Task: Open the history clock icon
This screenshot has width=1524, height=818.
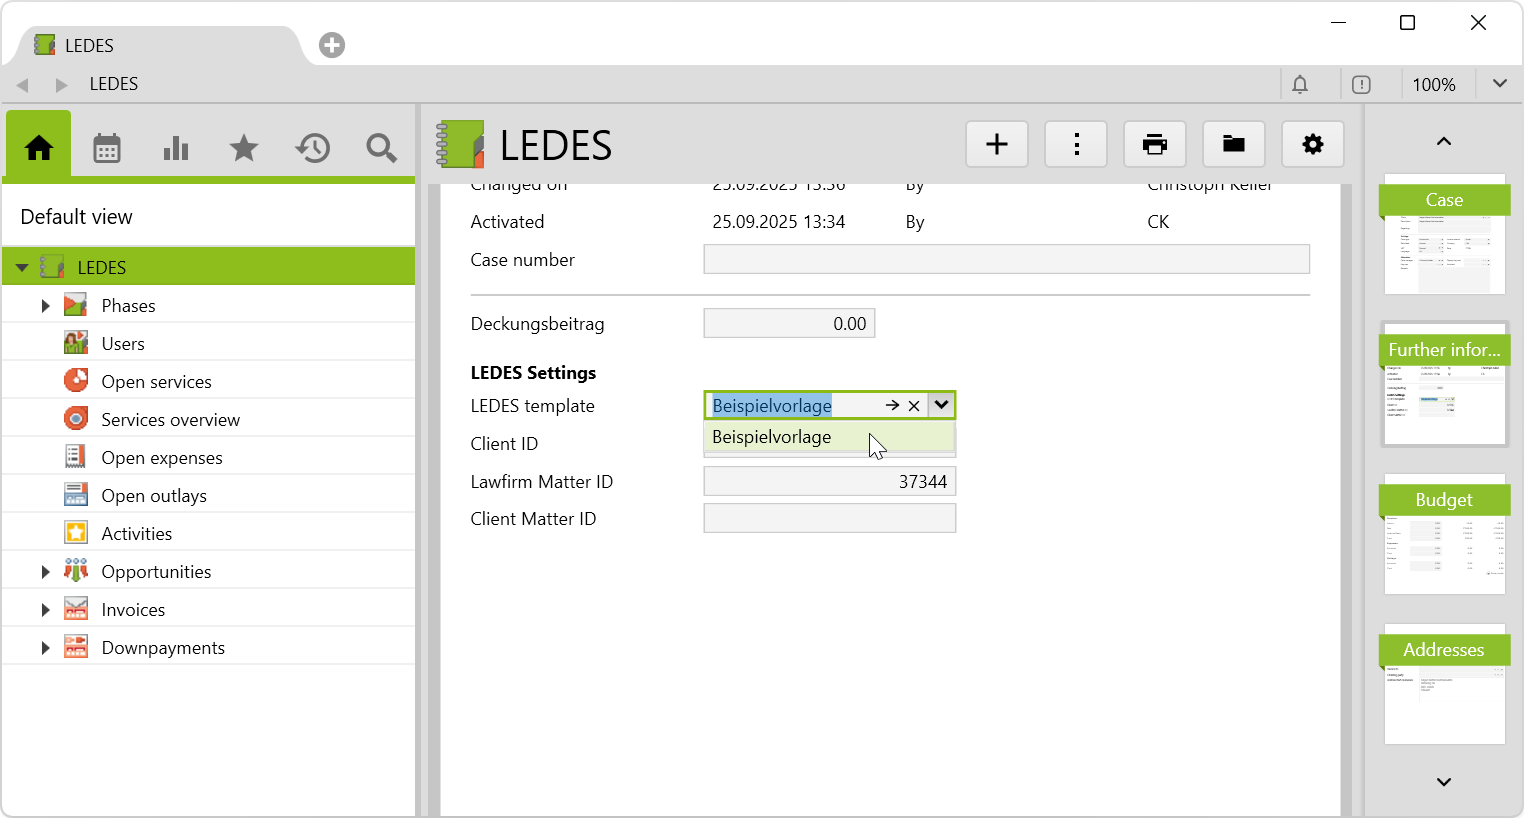Action: point(312,149)
